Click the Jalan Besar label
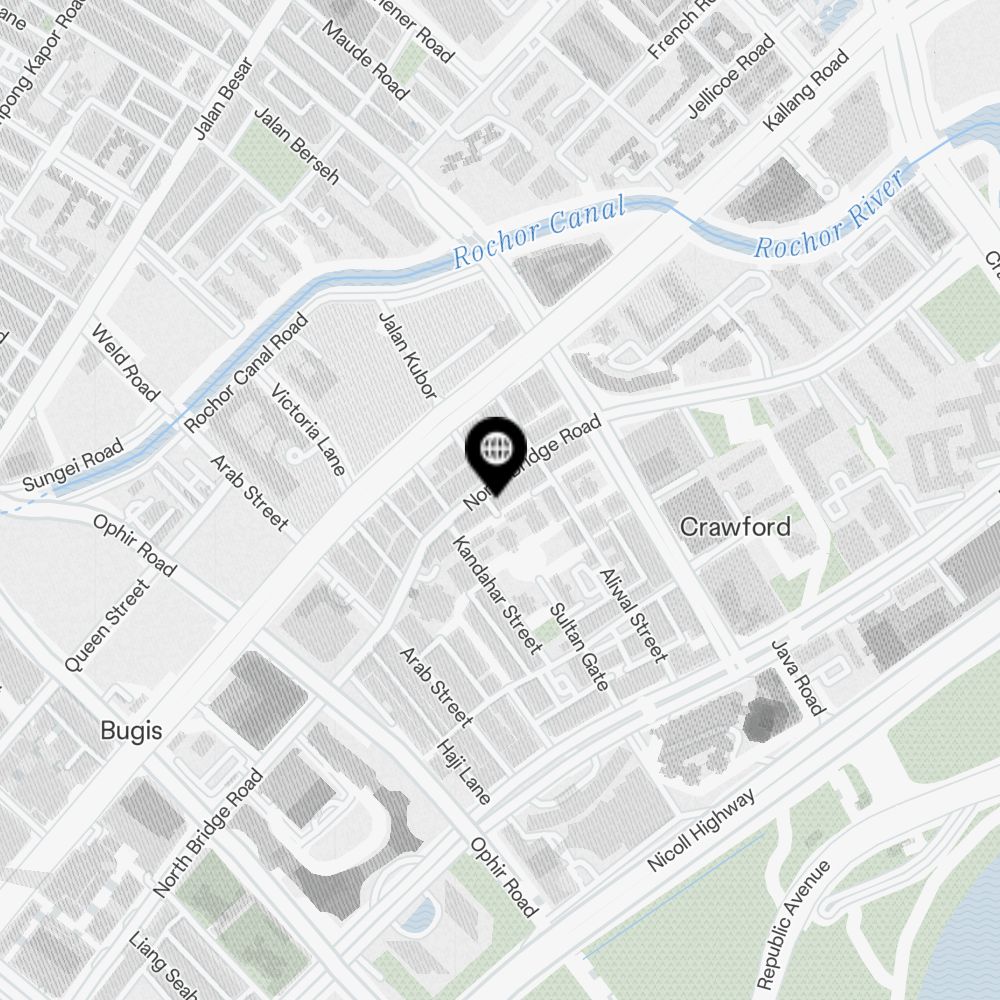 [x=223, y=99]
